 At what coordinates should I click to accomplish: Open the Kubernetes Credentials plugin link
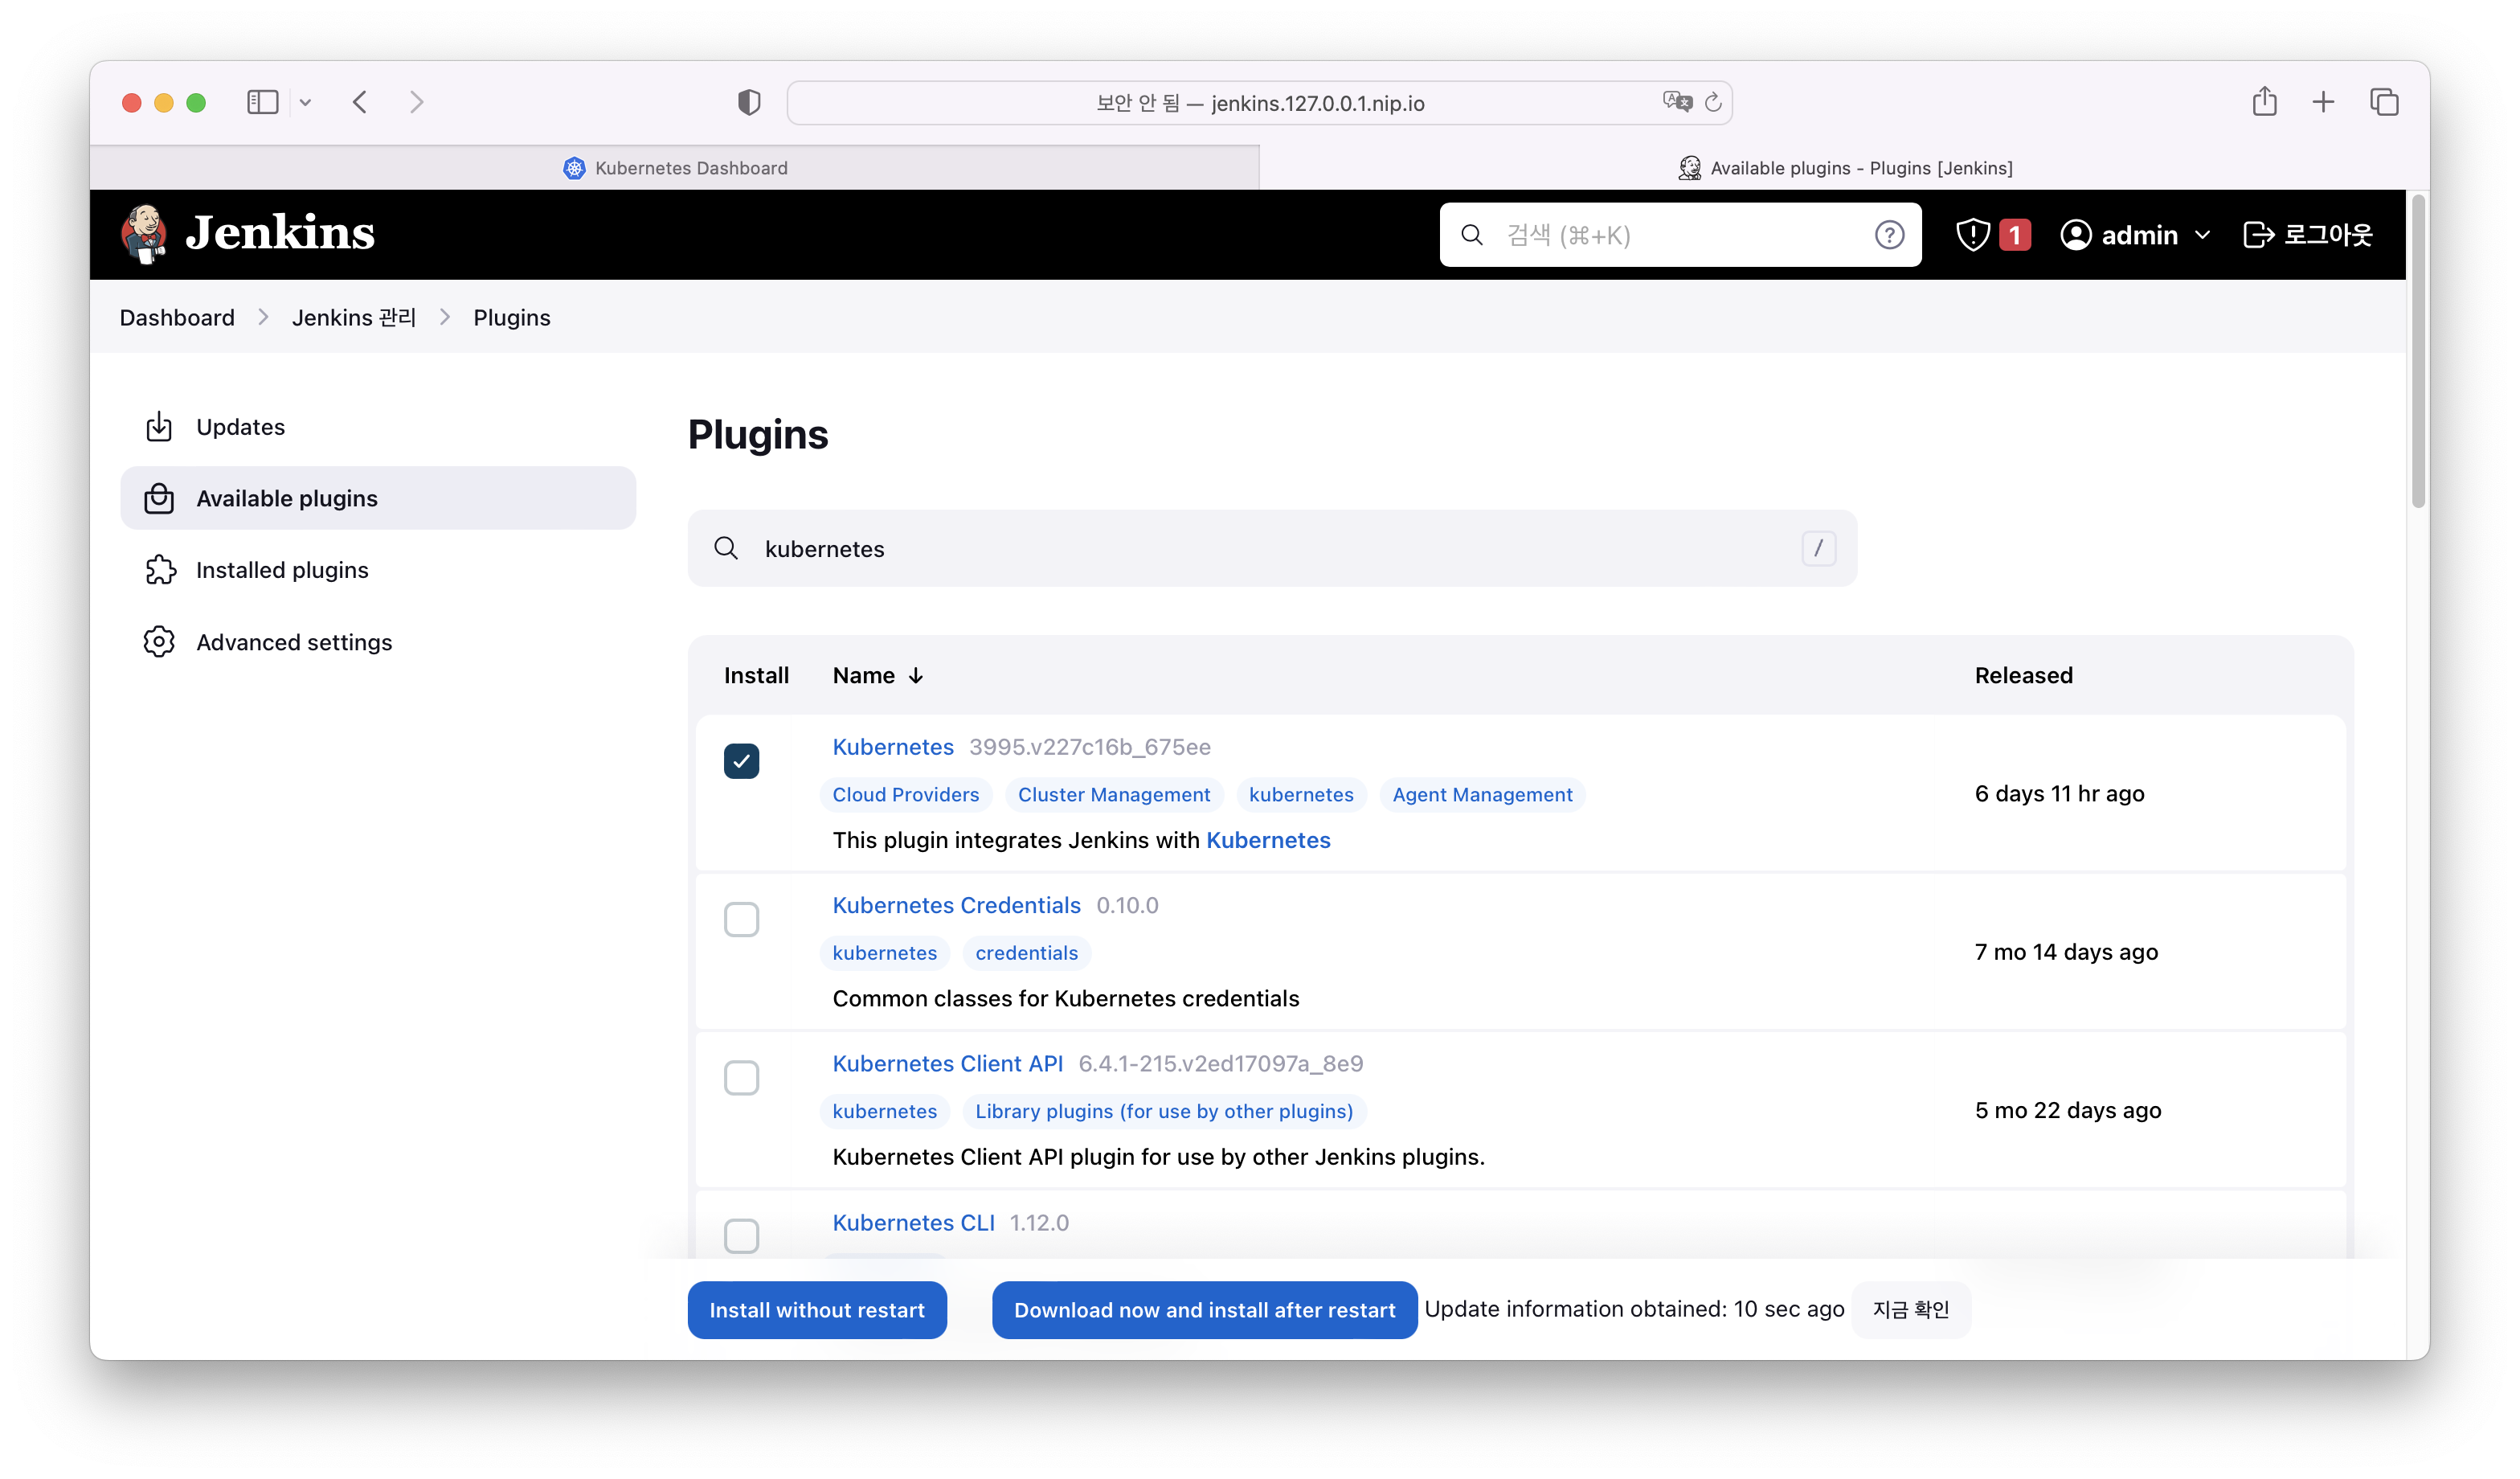tap(957, 905)
